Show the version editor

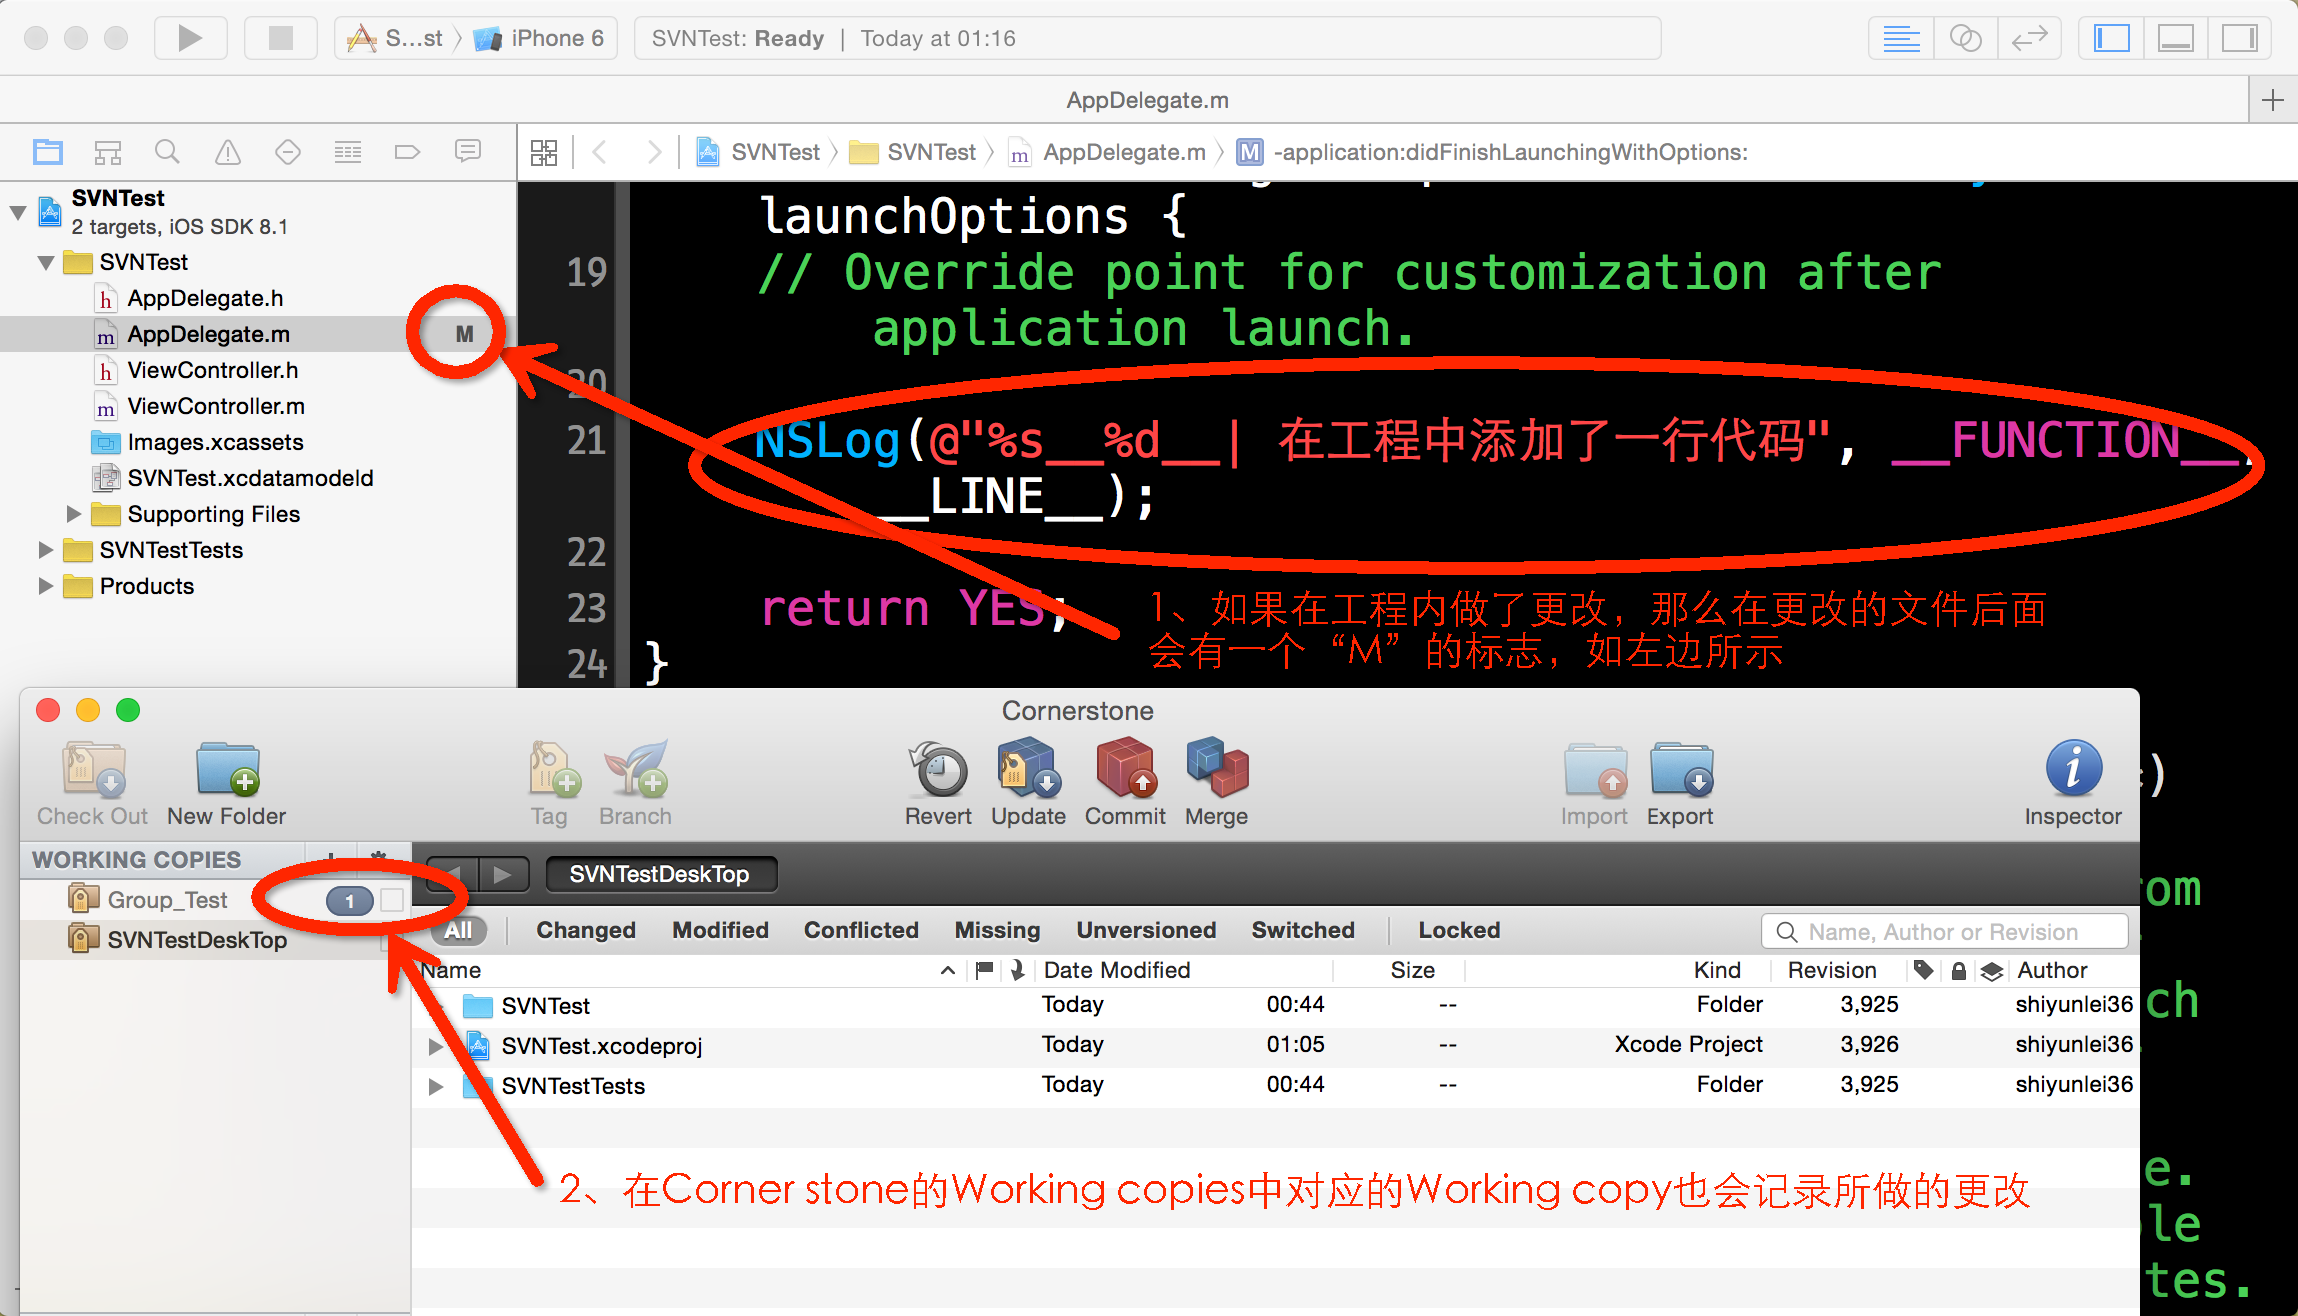click(x=2030, y=39)
